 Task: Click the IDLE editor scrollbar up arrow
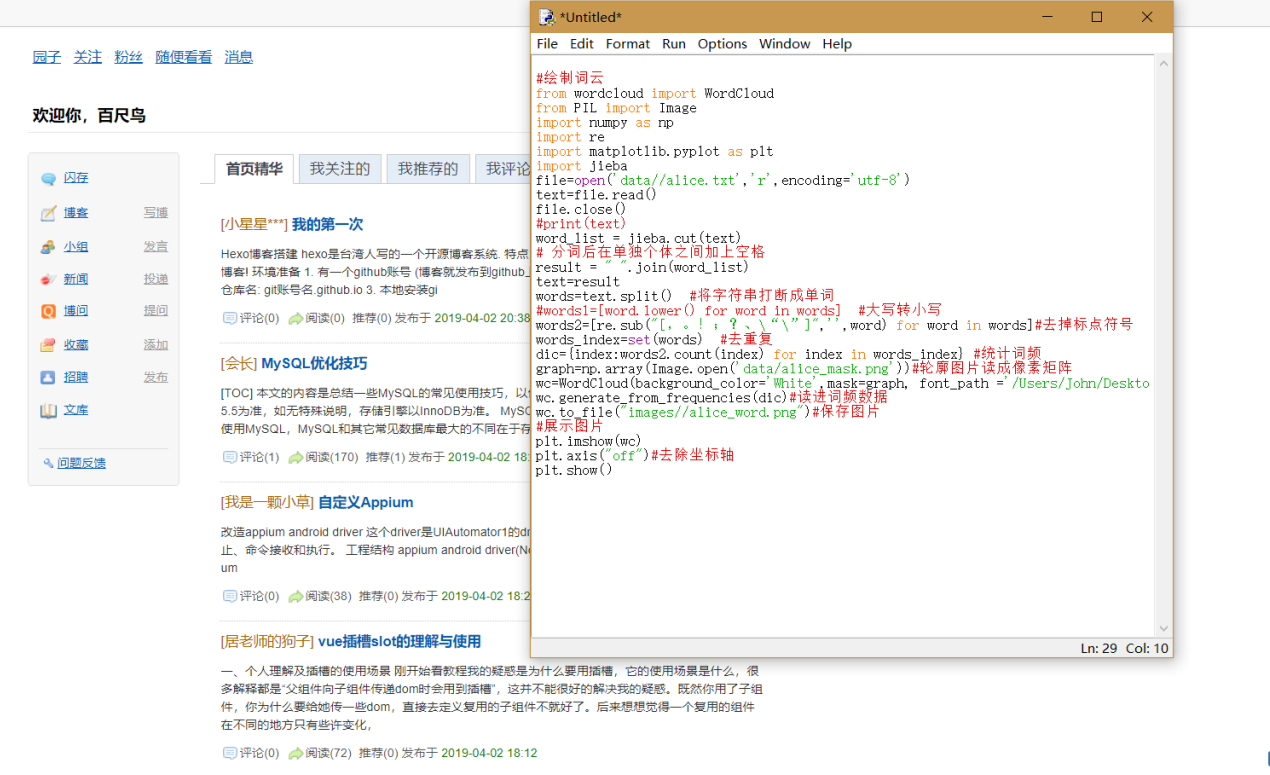(1163, 63)
